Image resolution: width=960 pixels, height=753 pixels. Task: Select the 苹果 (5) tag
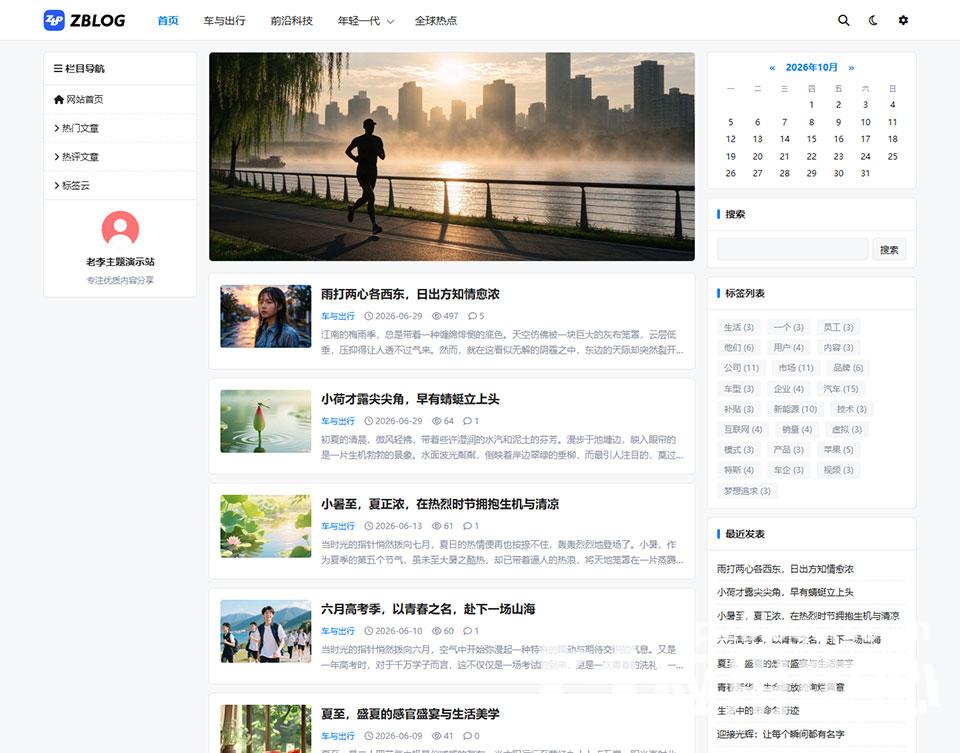coord(838,450)
